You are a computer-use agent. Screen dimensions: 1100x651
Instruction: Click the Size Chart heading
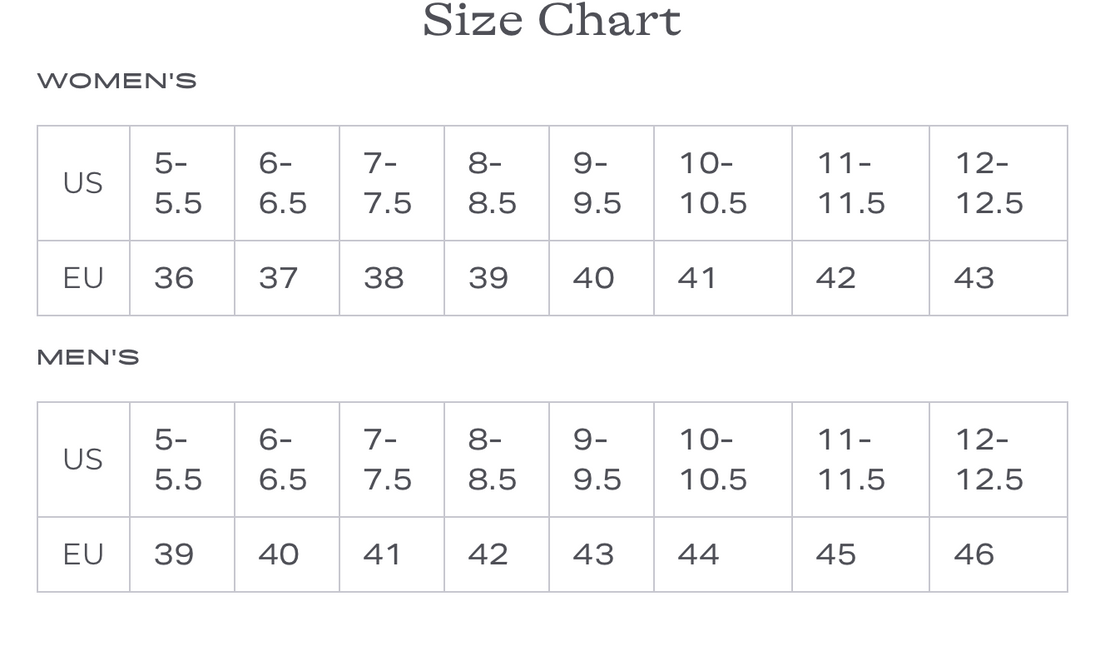pyautogui.click(x=551, y=21)
